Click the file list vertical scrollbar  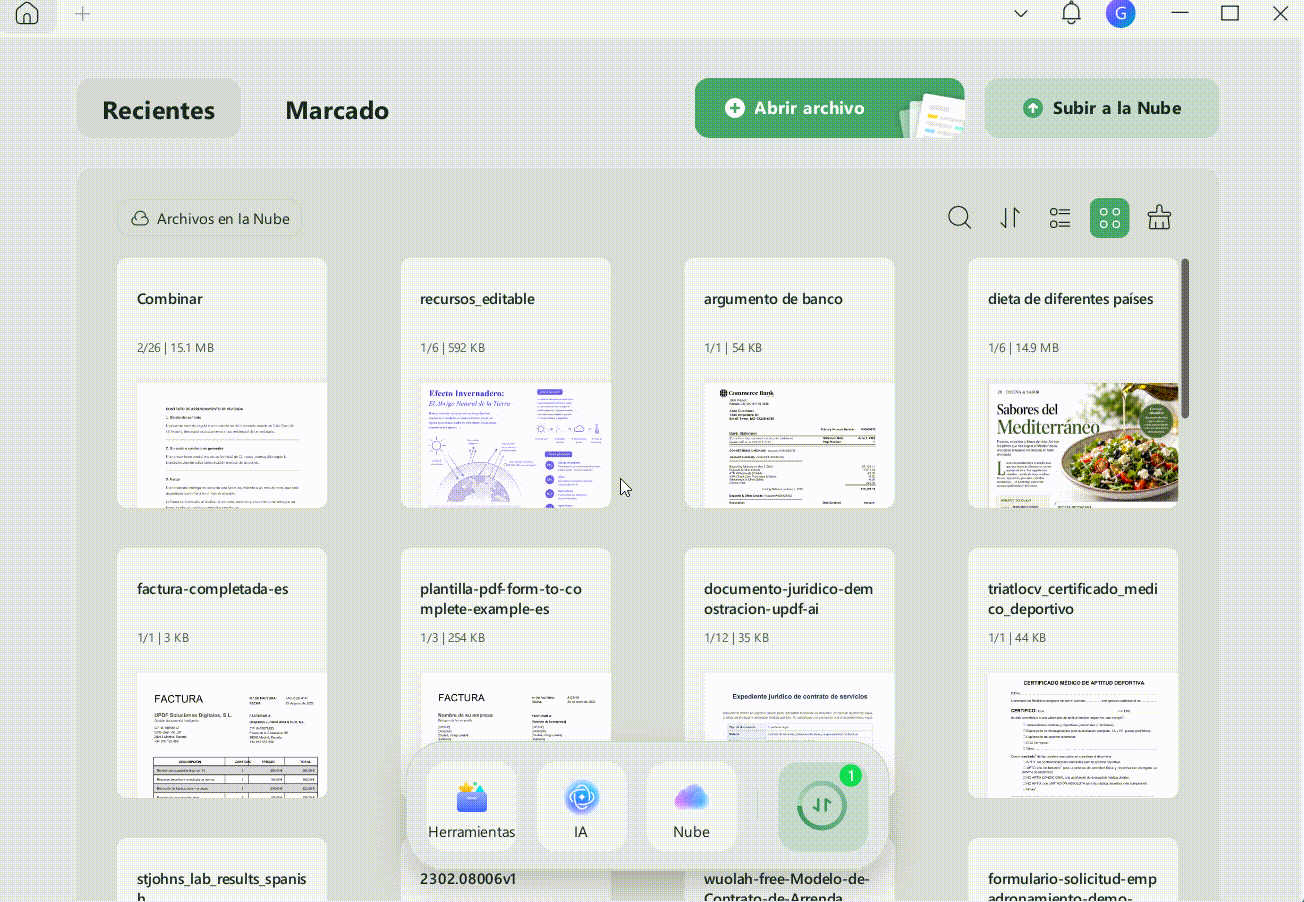coord(1185,338)
